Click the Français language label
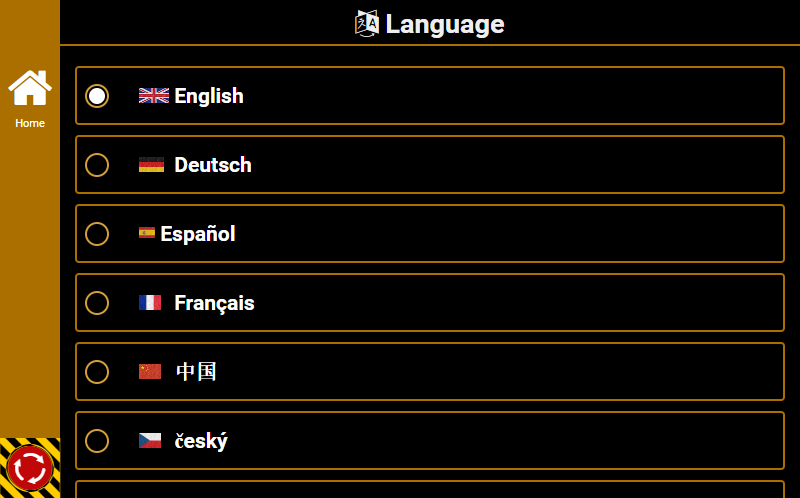 tap(214, 303)
